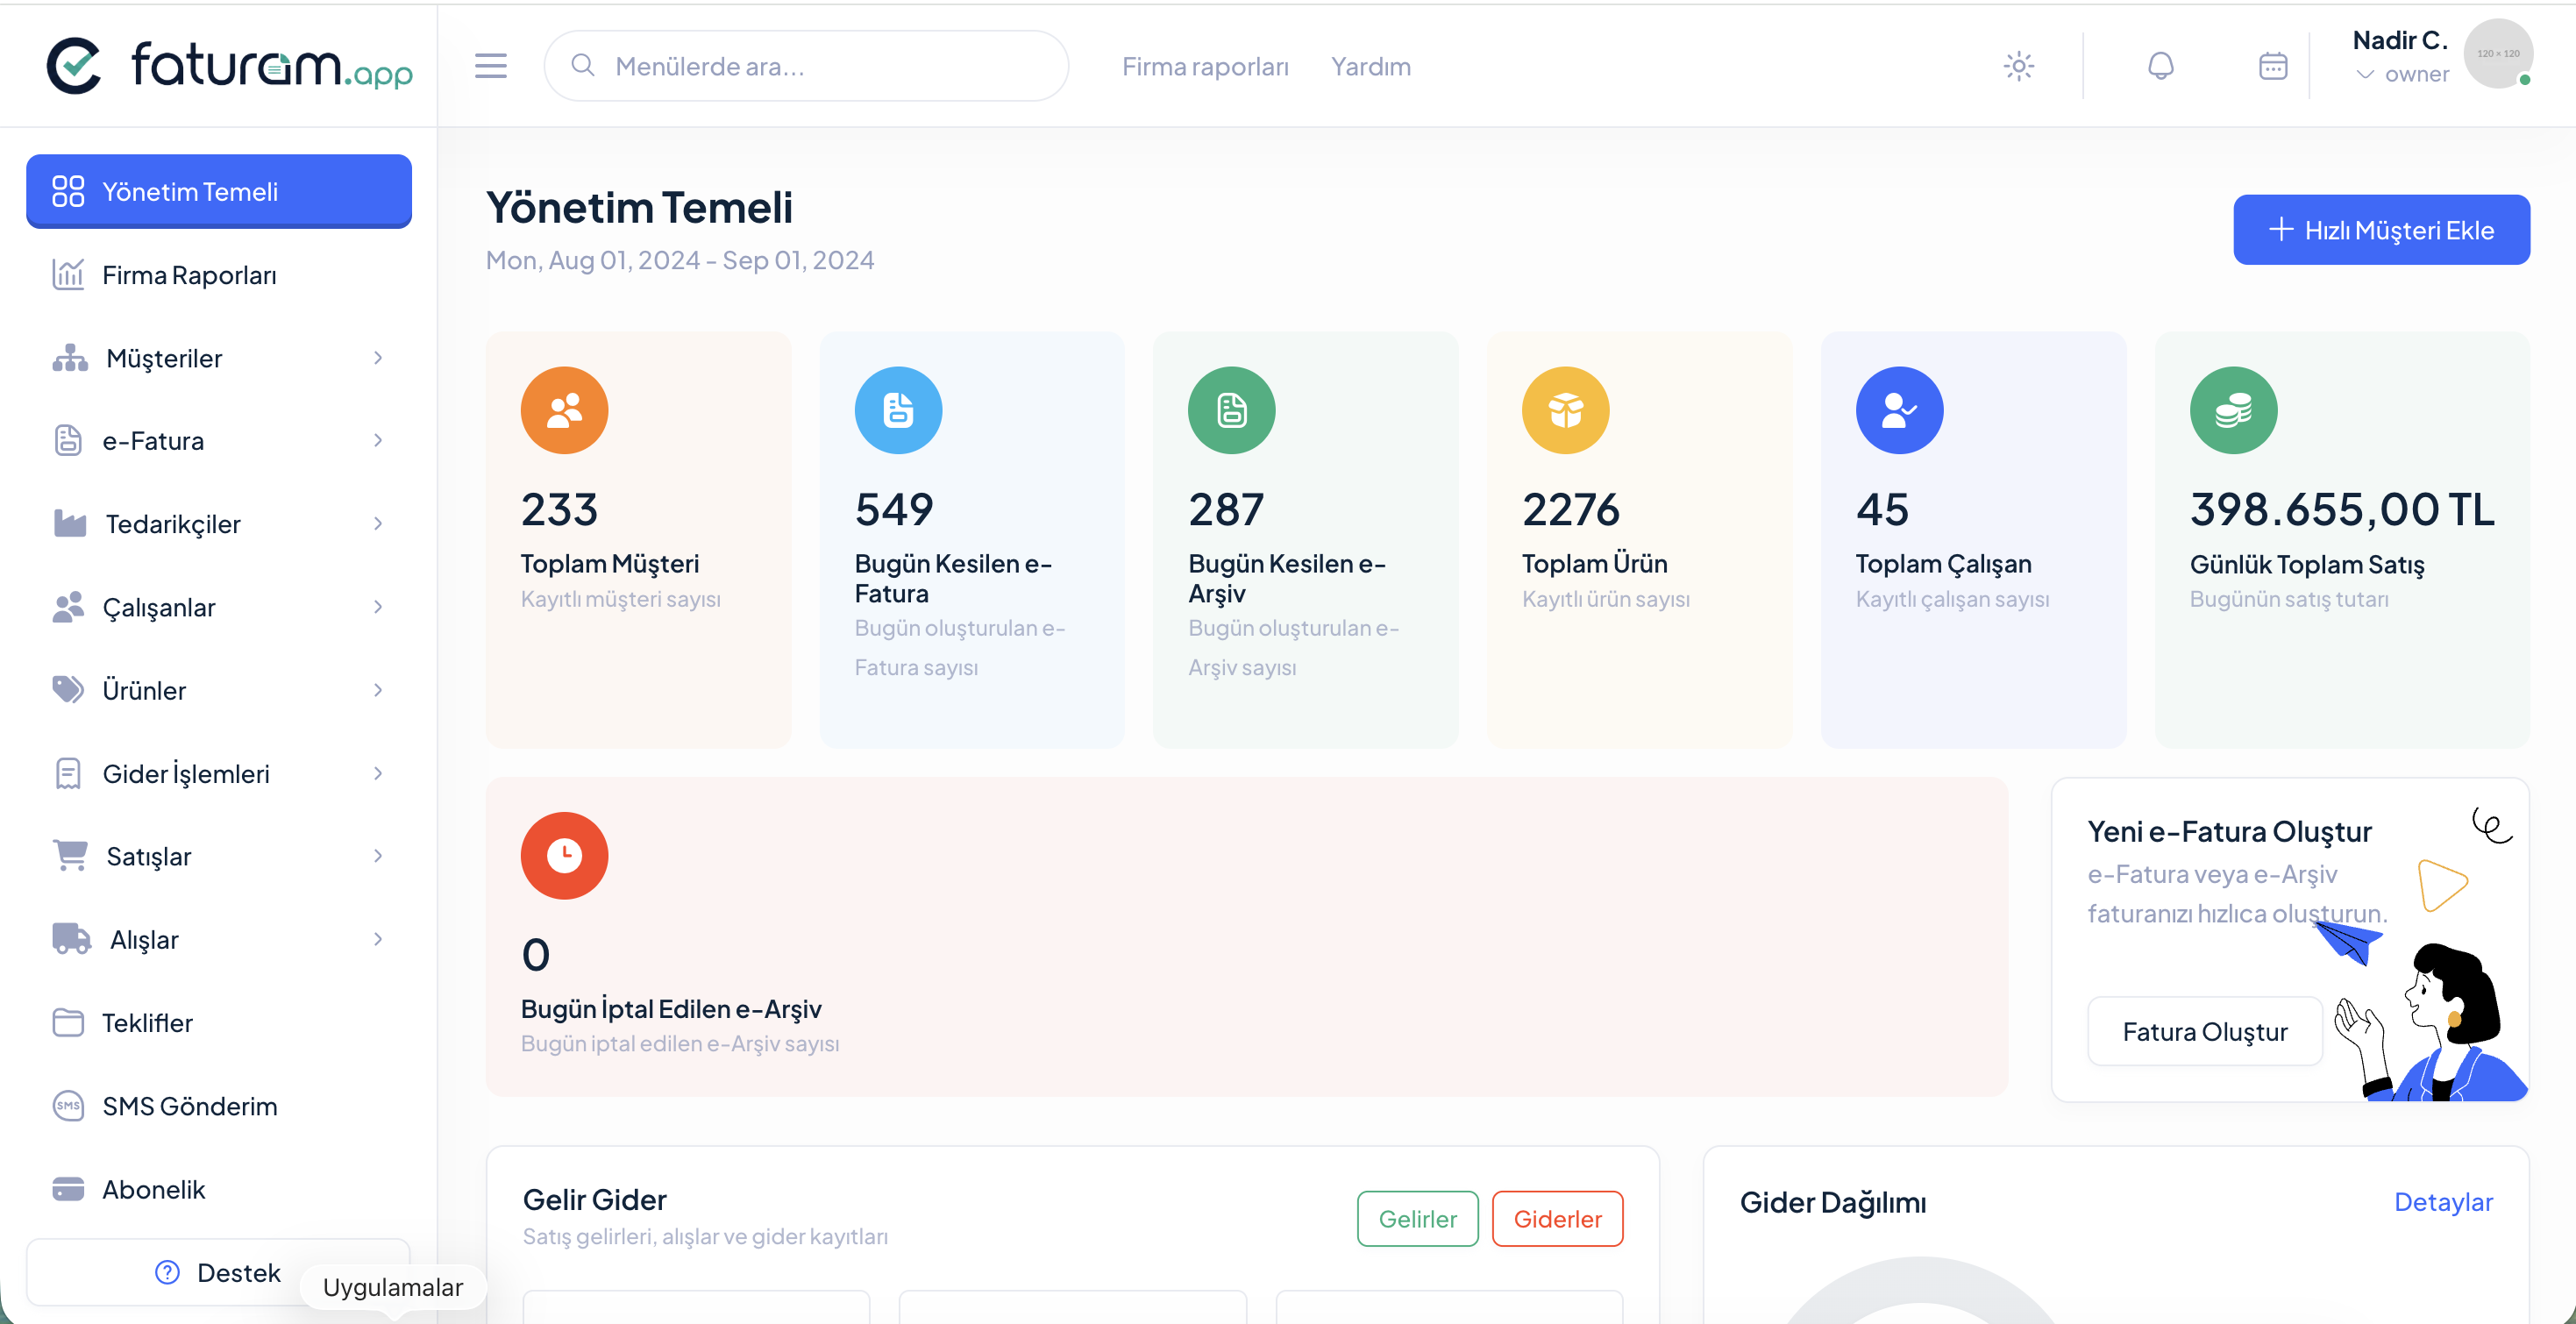Open notifications bell icon
The width and height of the screenshot is (2576, 1324).
(2160, 66)
